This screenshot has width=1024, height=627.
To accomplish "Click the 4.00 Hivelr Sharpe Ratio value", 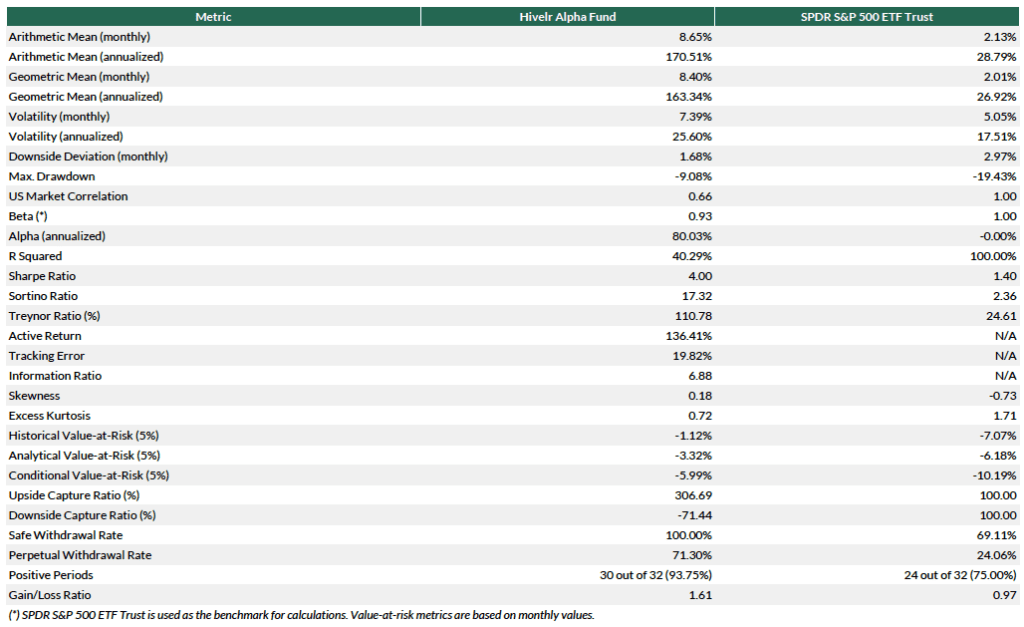I will pyautogui.click(x=700, y=276).
